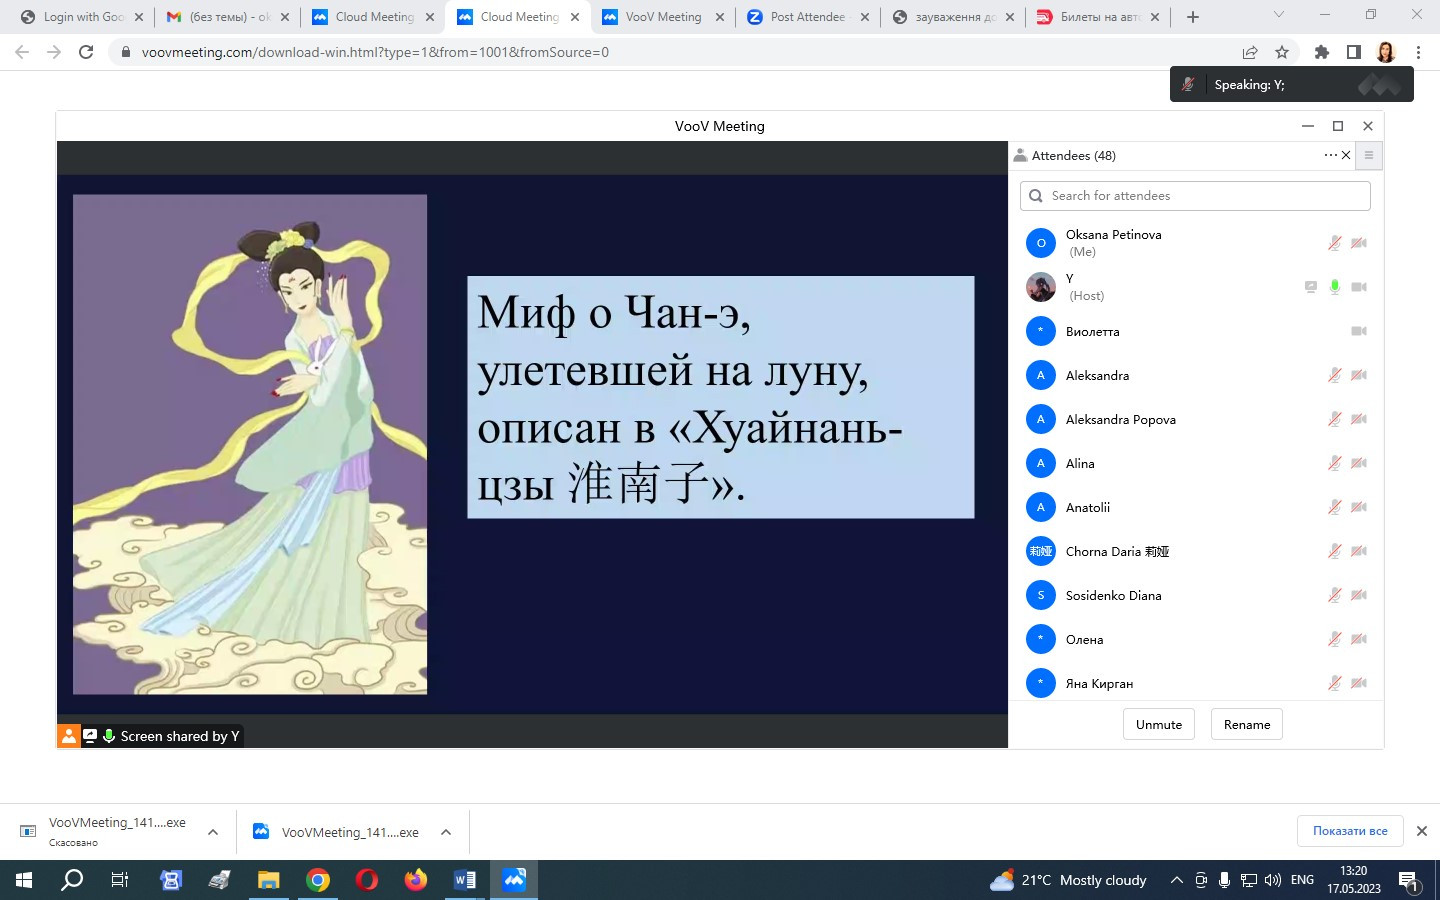Close the downloads bar
1440x900 pixels.
point(1422,831)
